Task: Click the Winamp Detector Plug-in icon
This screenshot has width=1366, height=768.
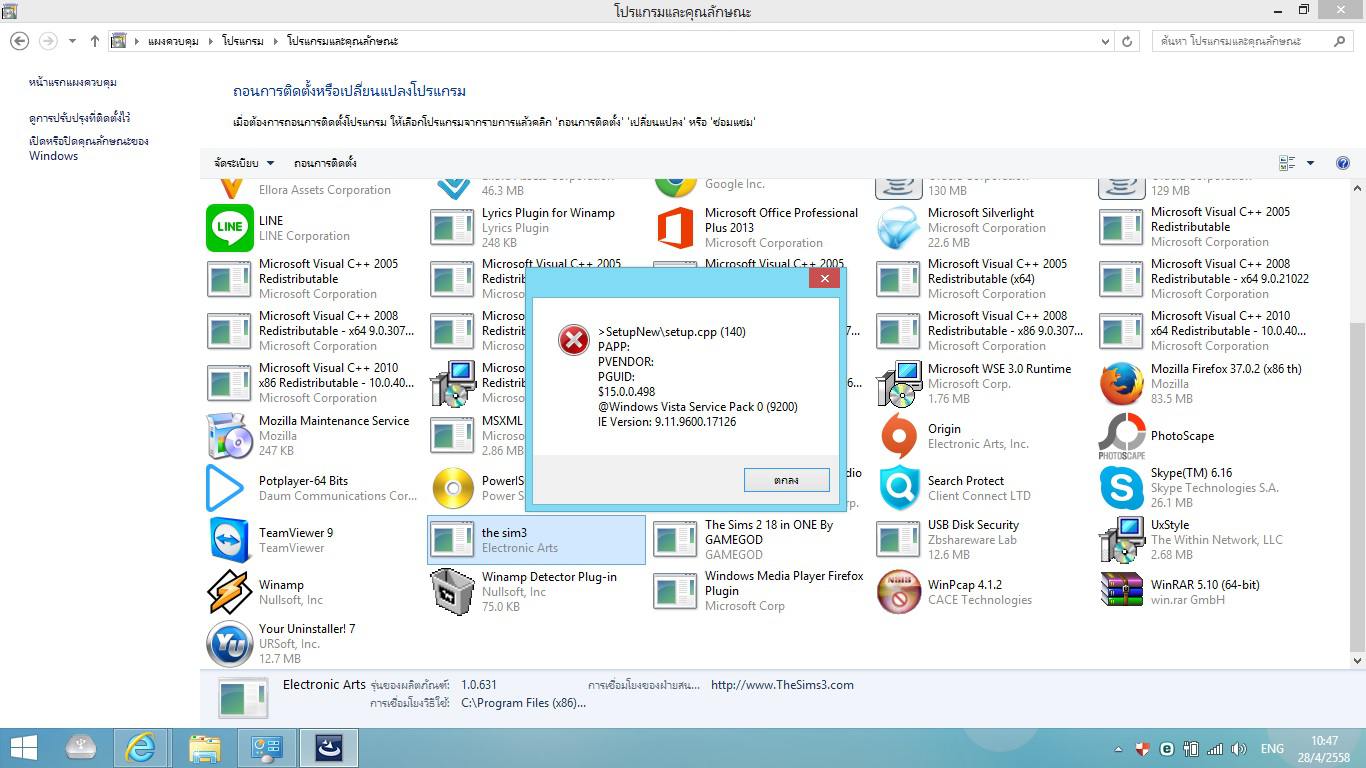Action: [452, 592]
